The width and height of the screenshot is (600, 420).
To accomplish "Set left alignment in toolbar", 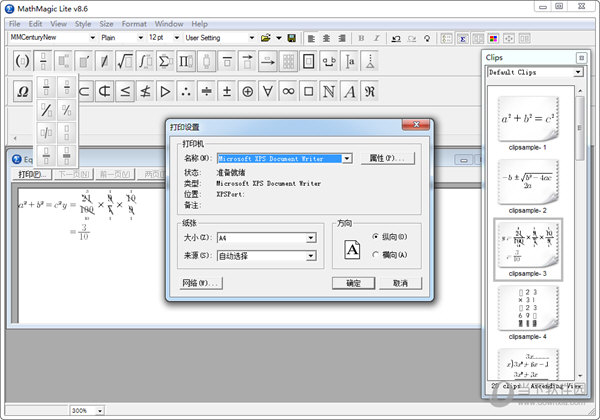I will pyautogui.click(x=311, y=38).
